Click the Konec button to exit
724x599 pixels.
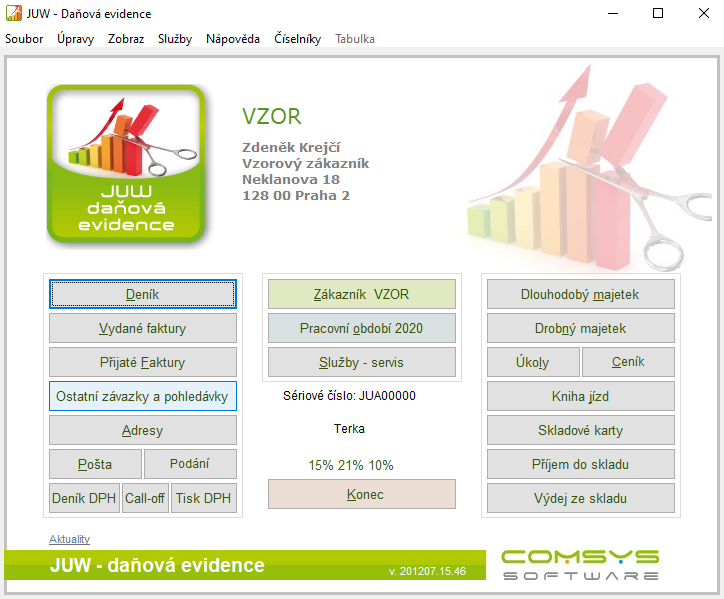point(362,494)
